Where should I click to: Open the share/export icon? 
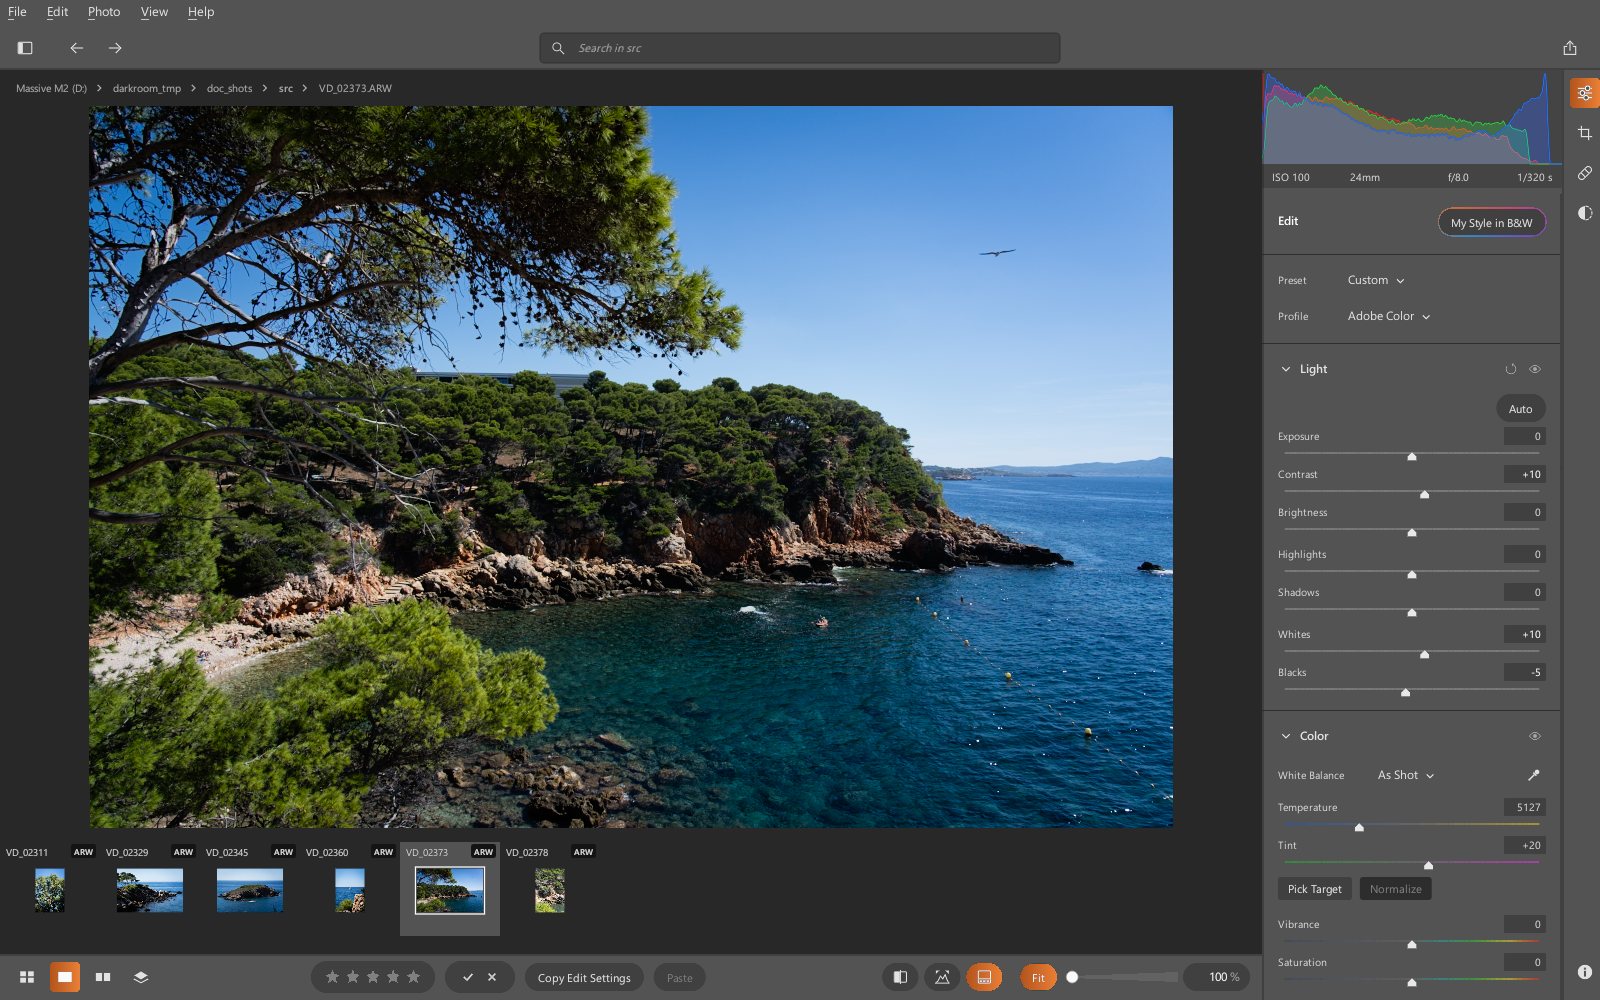(1570, 48)
